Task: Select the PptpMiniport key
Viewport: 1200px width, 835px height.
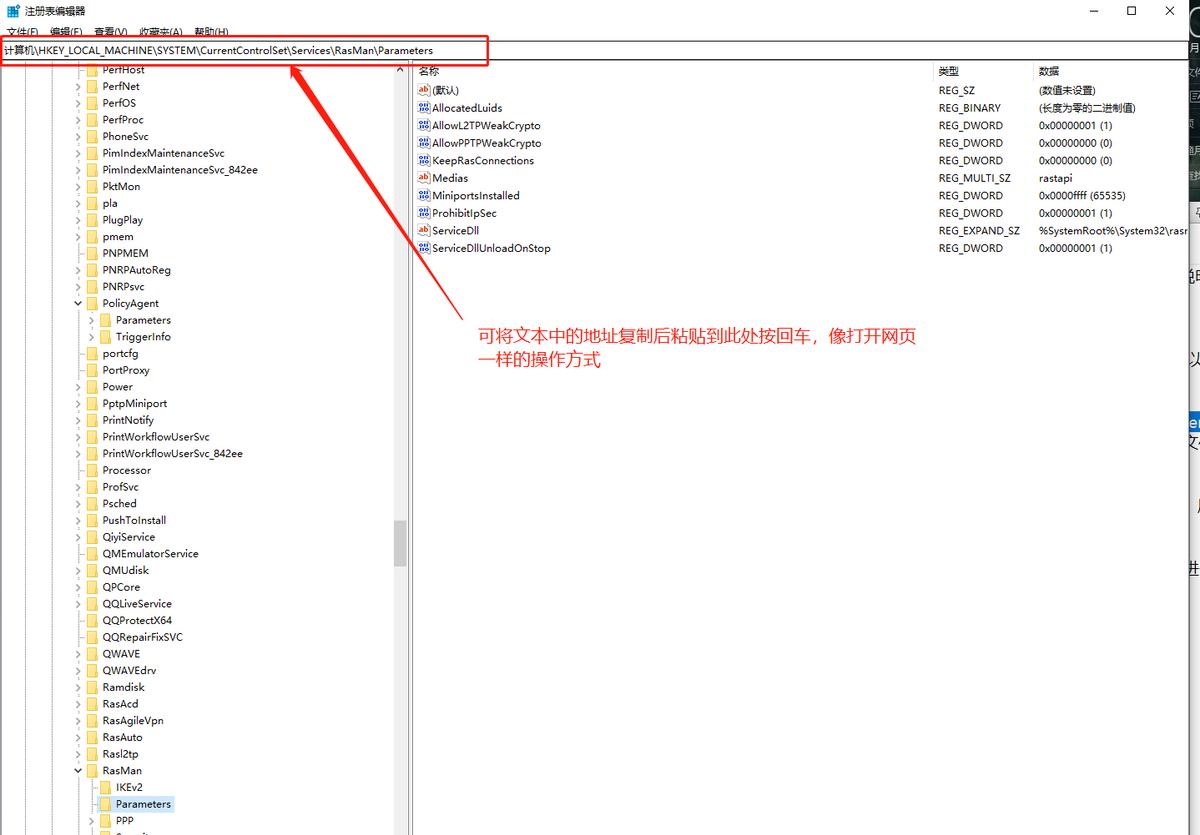Action: (134, 404)
